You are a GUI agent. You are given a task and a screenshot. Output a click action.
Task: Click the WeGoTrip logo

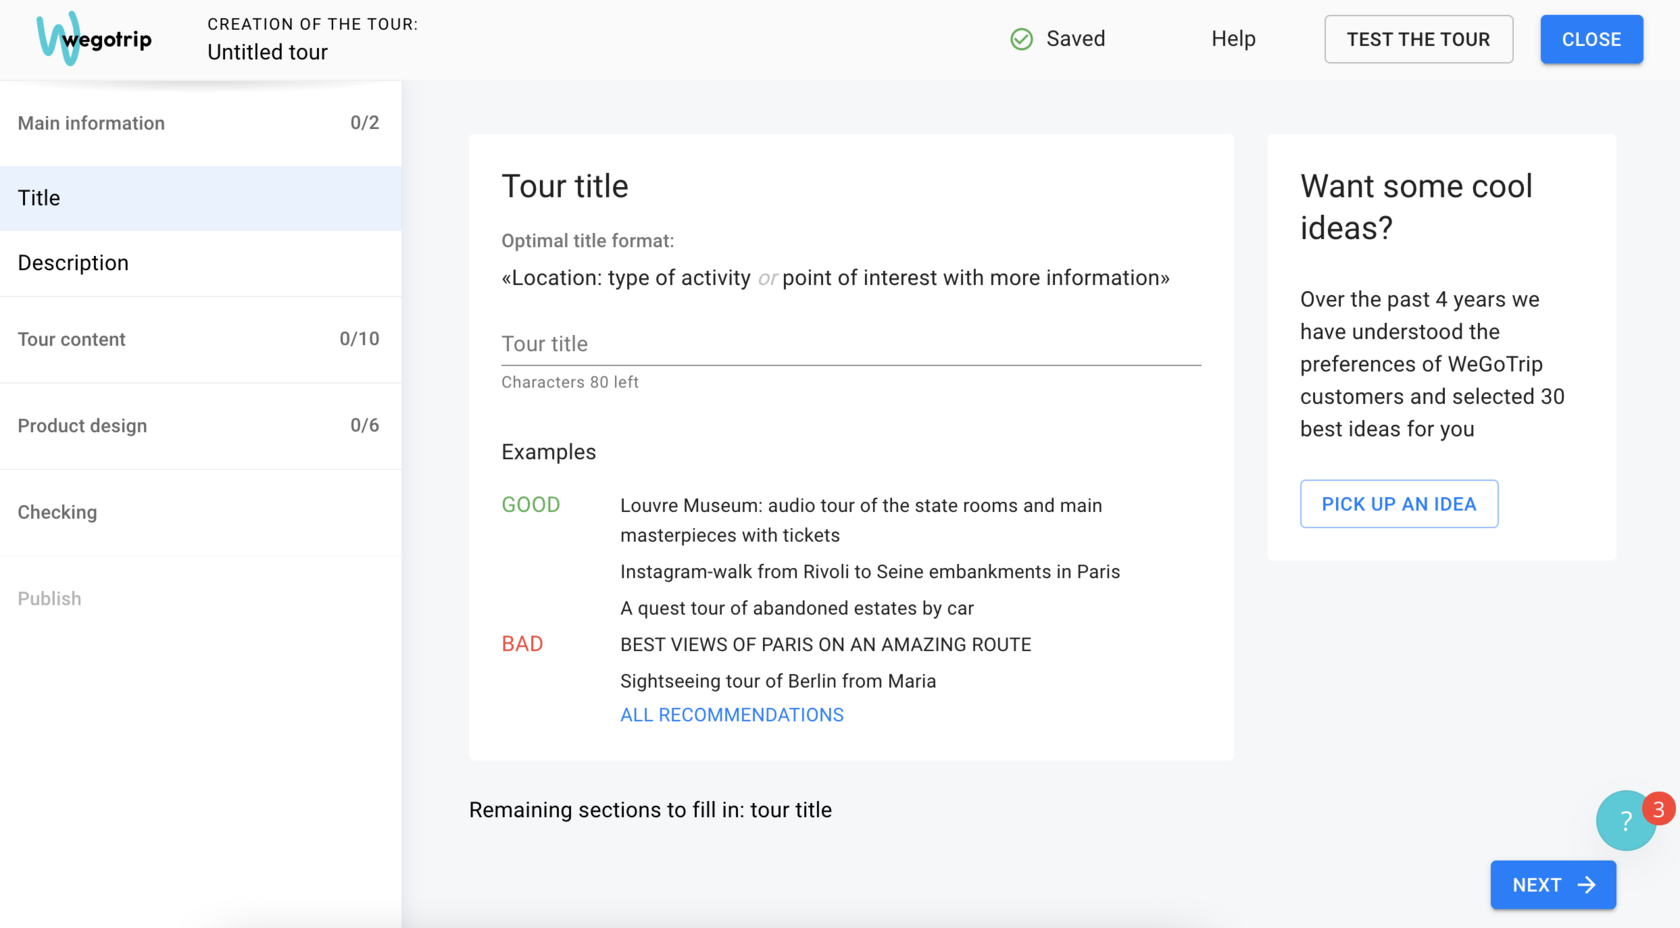tap(94, 39)
